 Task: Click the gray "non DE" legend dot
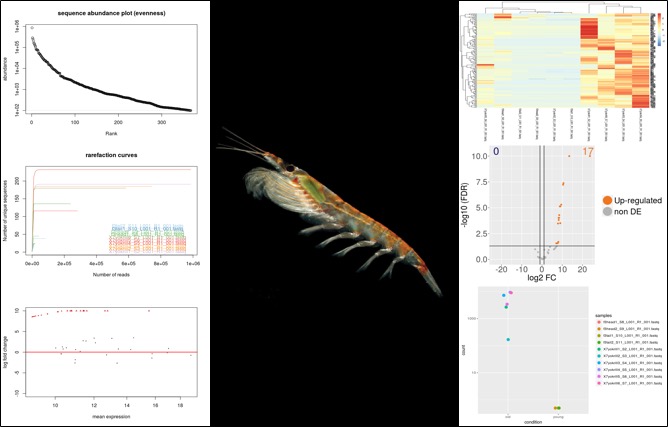point(607,211)
